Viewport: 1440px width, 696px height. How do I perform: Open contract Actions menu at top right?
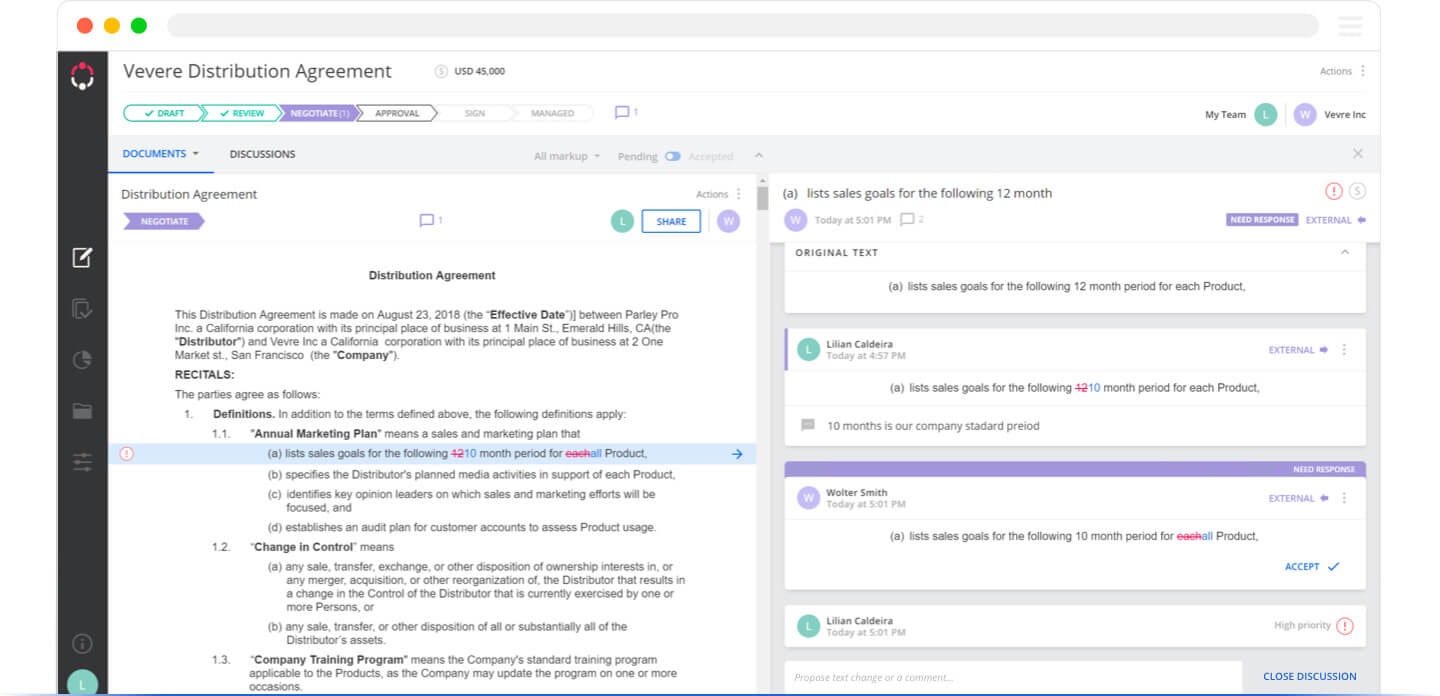[1343, 71]
